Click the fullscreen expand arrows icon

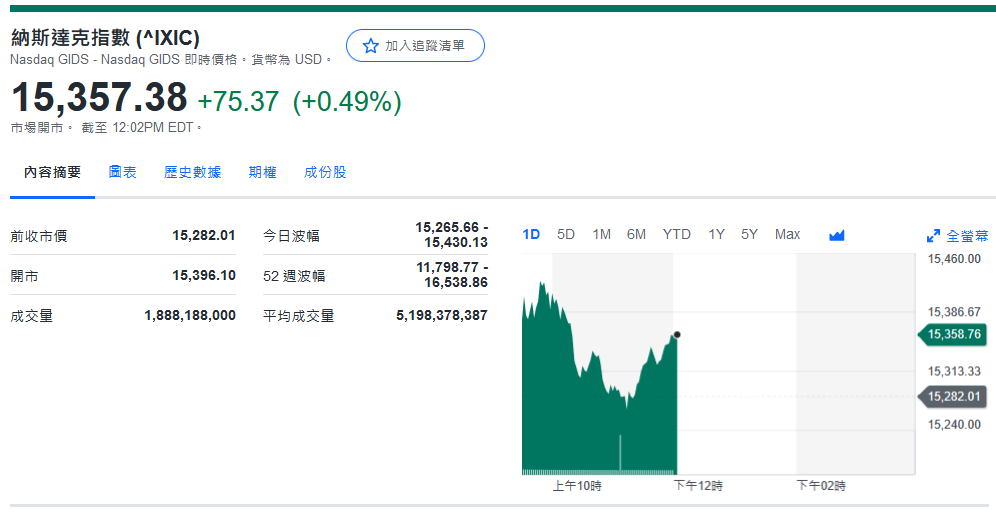pos(933,236)
